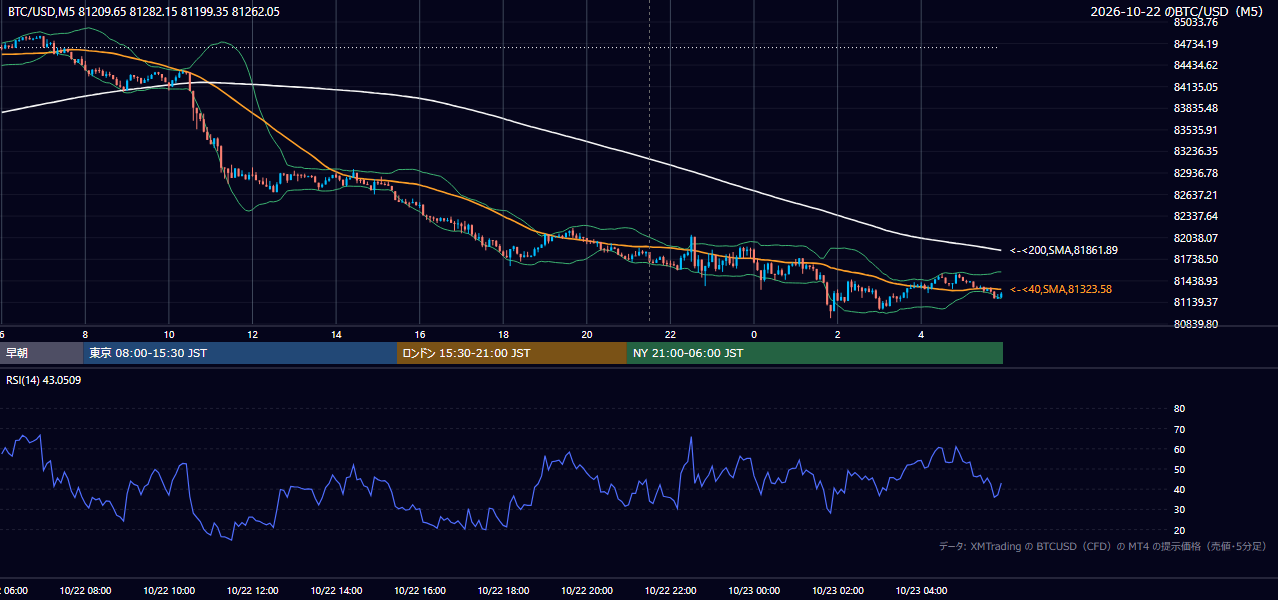
Task: Click bottom date label 10/22 22:00
Action: pos(671,591)
